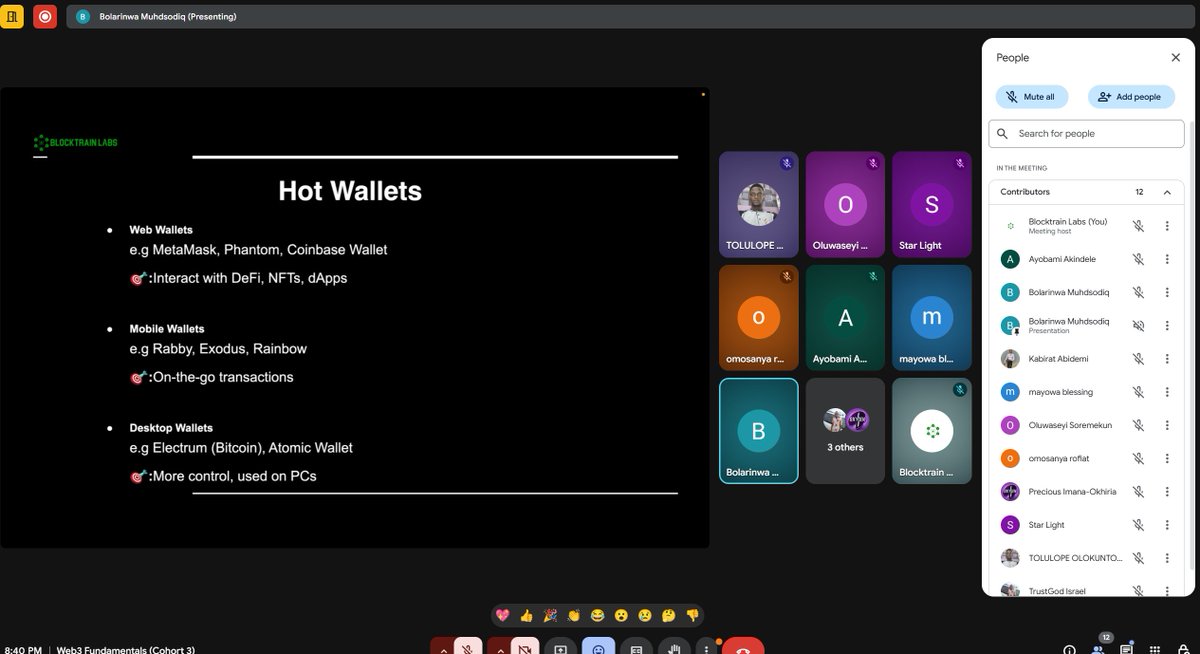Send the sparkling heart reaction
The image size is (1200, 654).
point(503,615)
